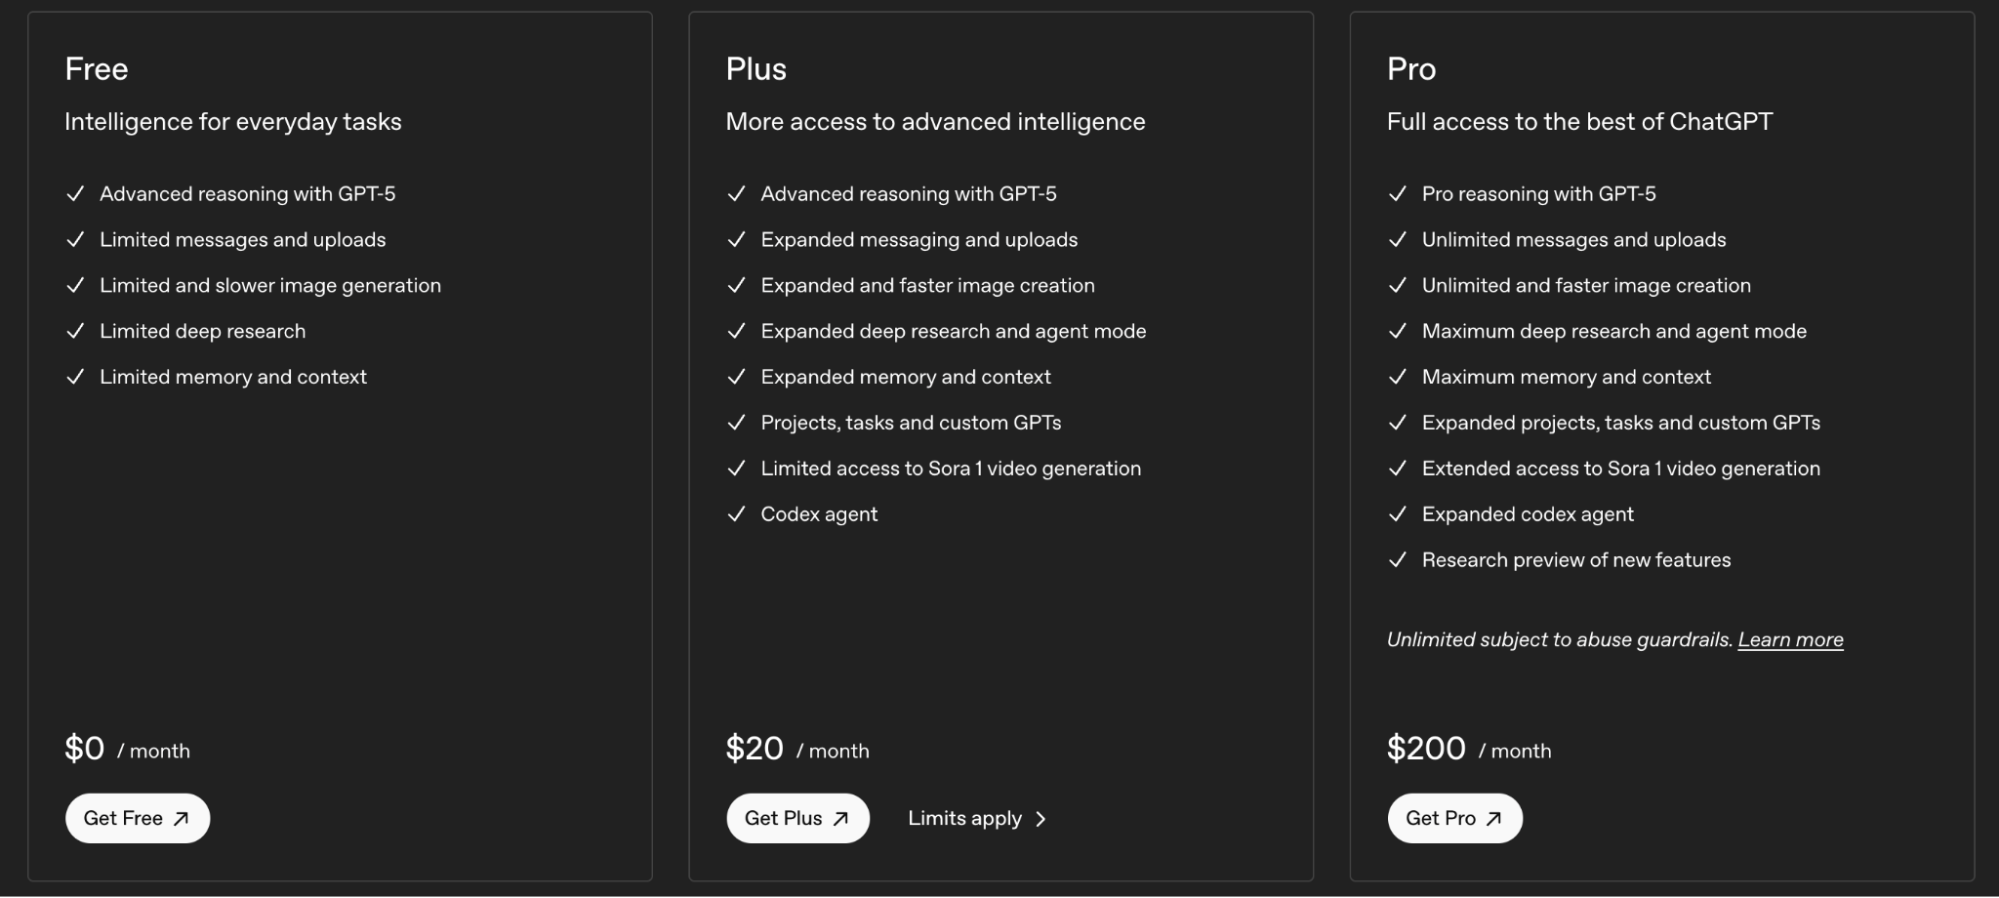Click the checkmark beside Codex agent
1999x898 pixels.
pos(737,514)
